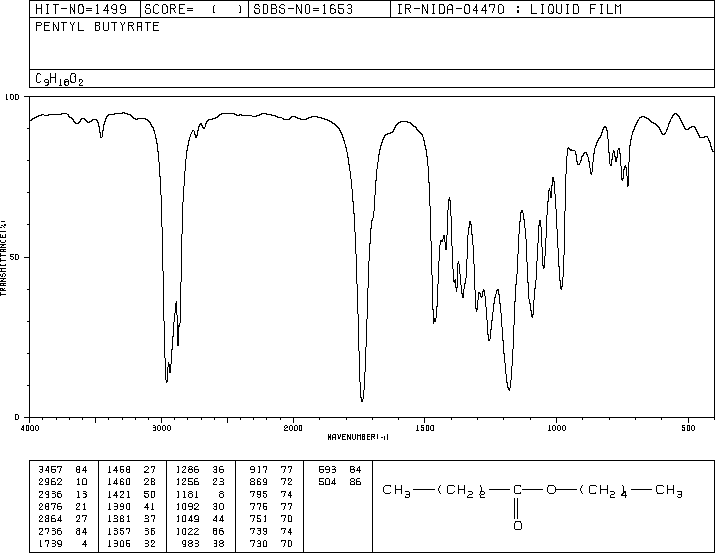Viewport: 715px width, 553px height.
Task: Select the 2000 wavenumber axis label
Action: pyautogui.click(x=293, y=428)
